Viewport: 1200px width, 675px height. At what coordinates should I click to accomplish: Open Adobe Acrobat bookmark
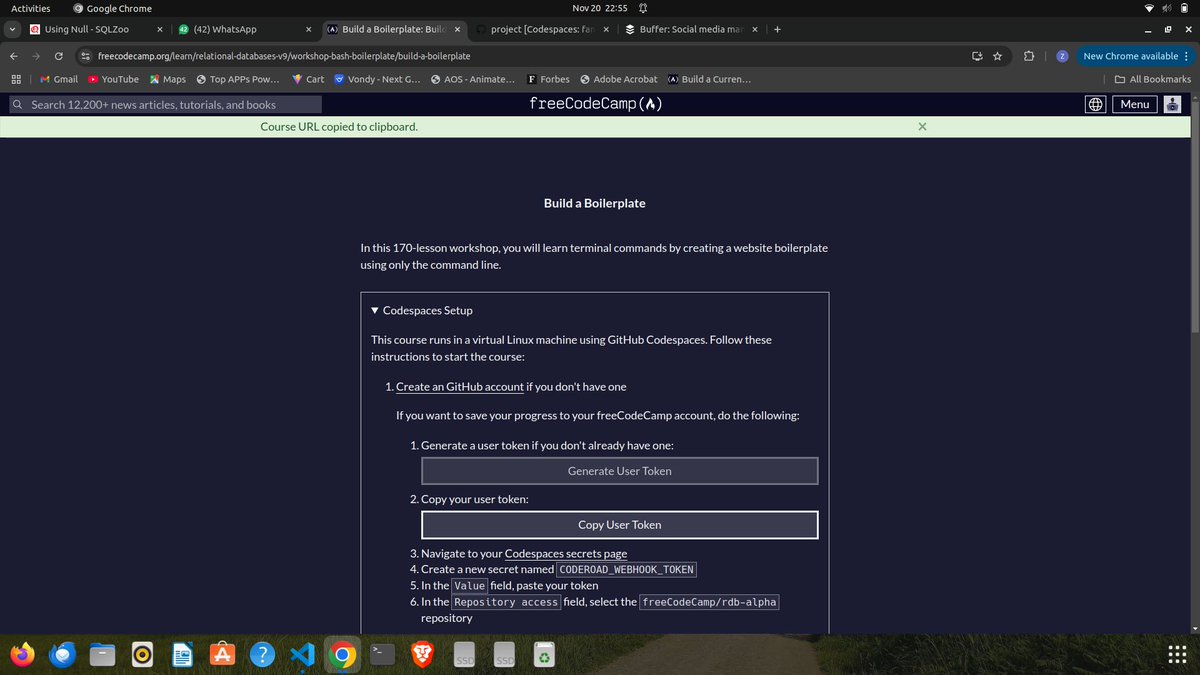click(618, 79)
